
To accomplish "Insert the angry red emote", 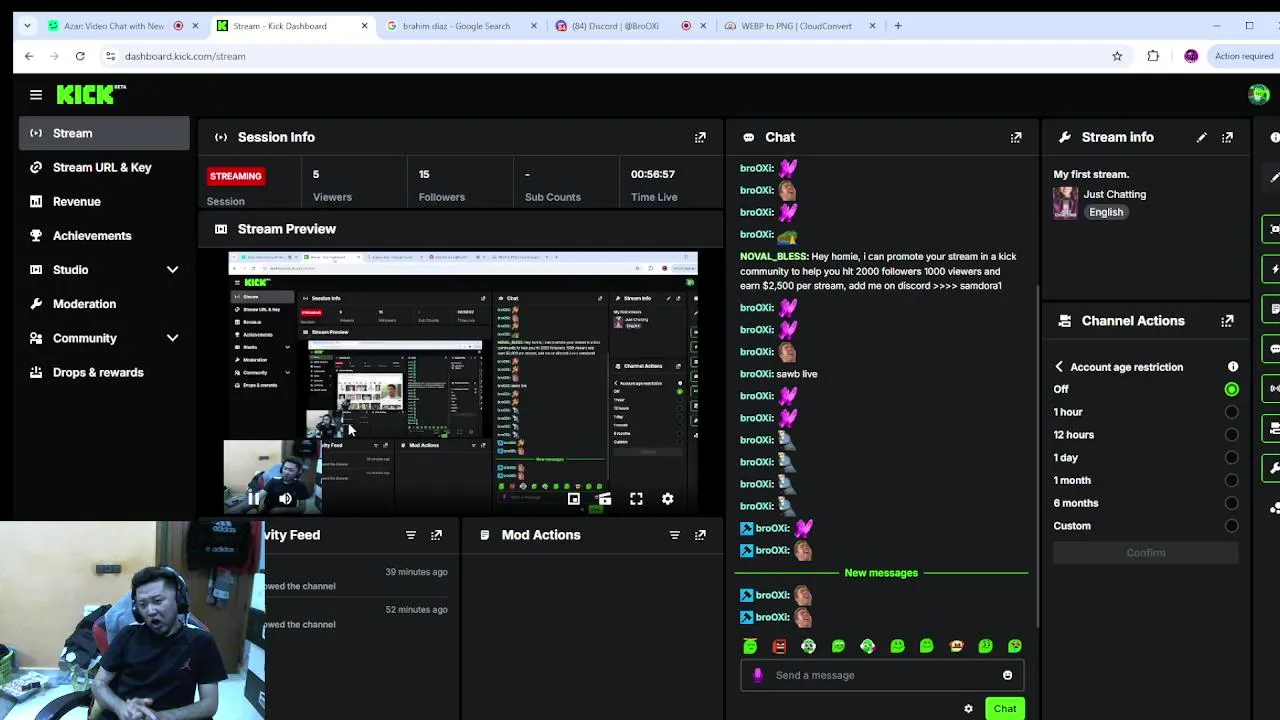I will coord(779,646).
